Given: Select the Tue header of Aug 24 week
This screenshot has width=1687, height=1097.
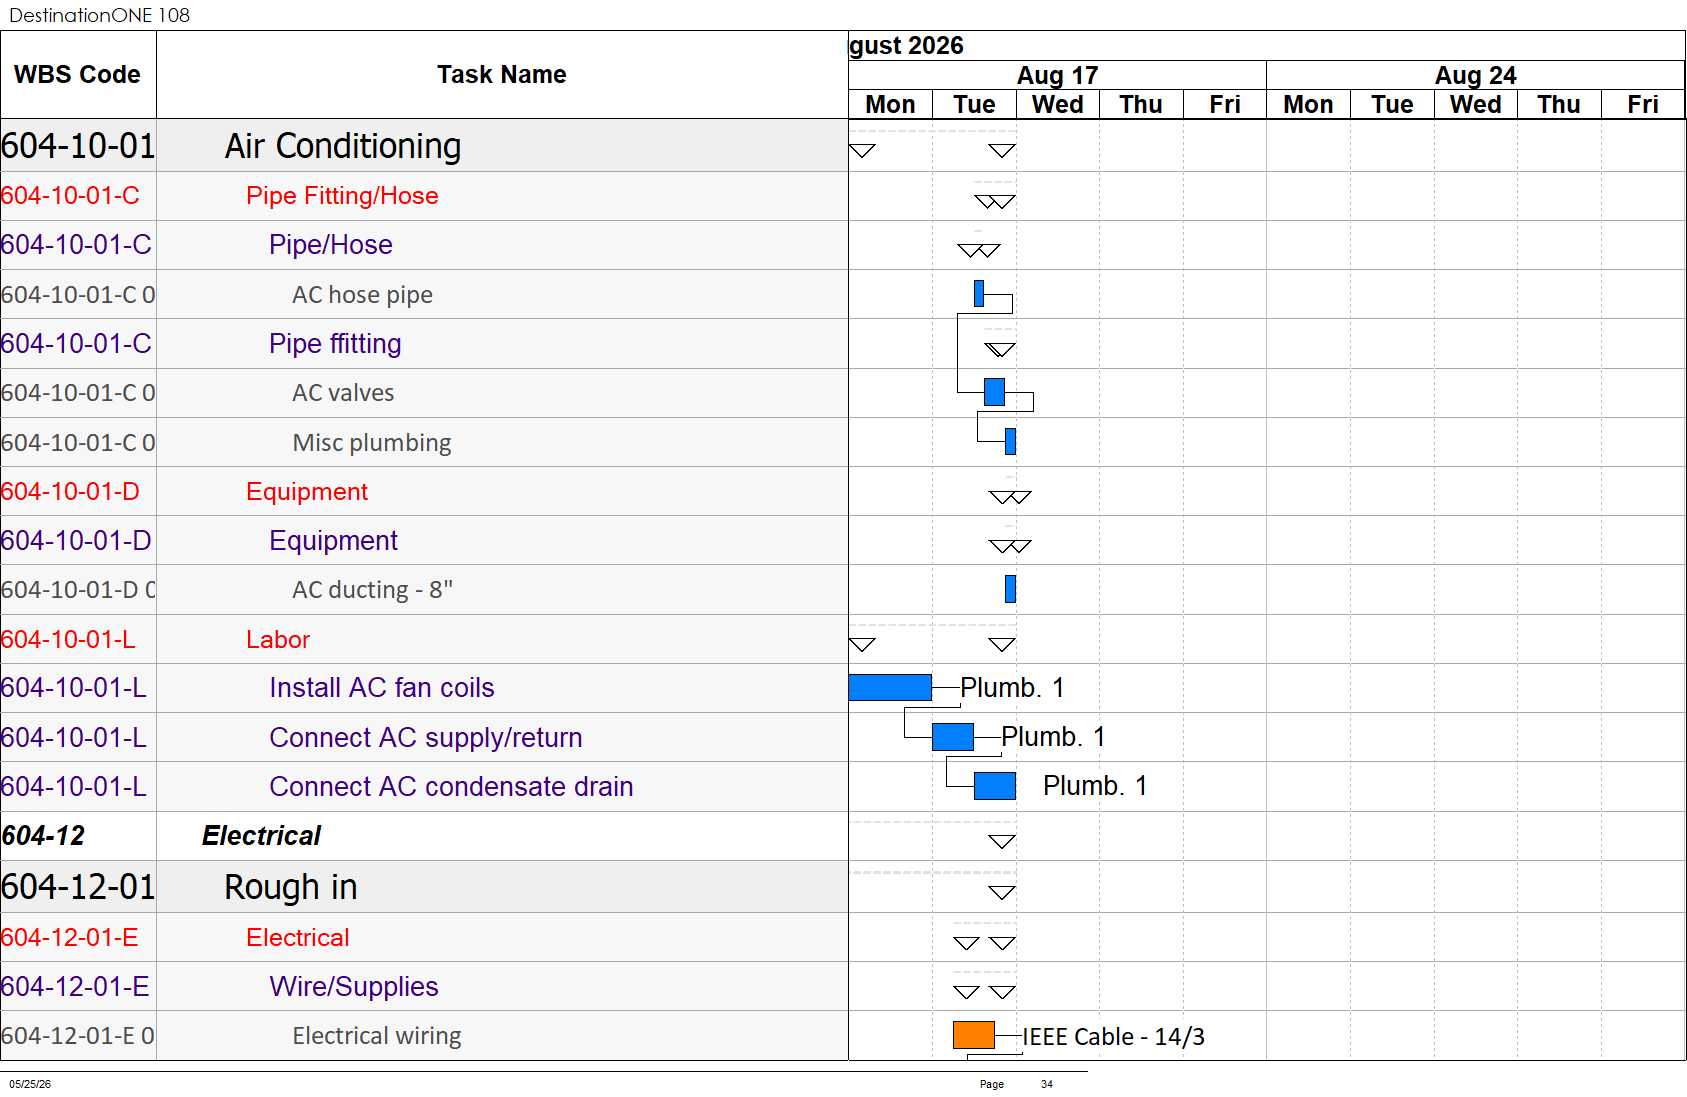Looking at the screenshot, I should [1392, 105].
